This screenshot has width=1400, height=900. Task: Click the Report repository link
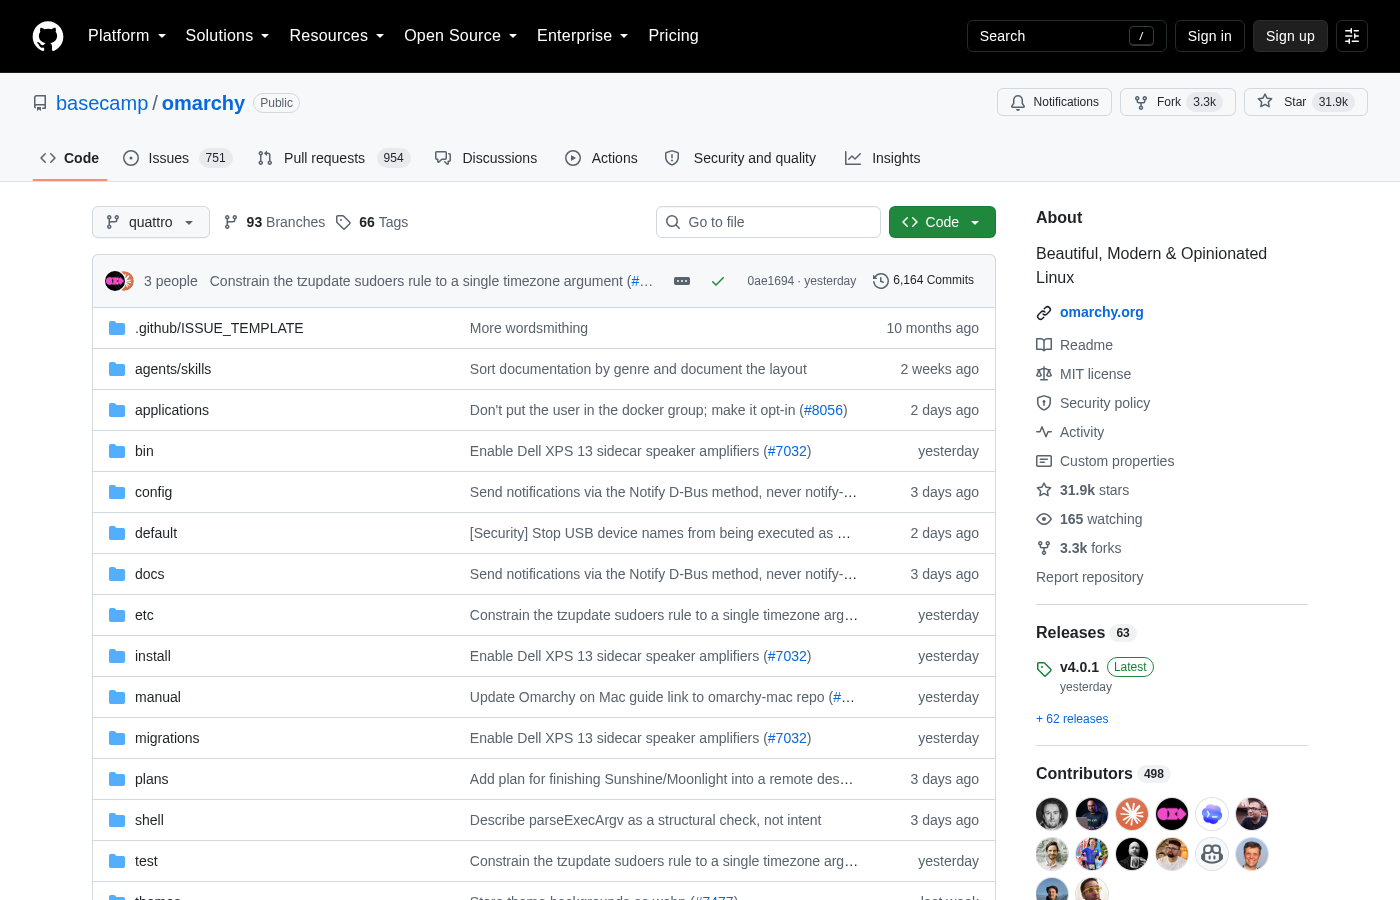[x=1089, y=577]
